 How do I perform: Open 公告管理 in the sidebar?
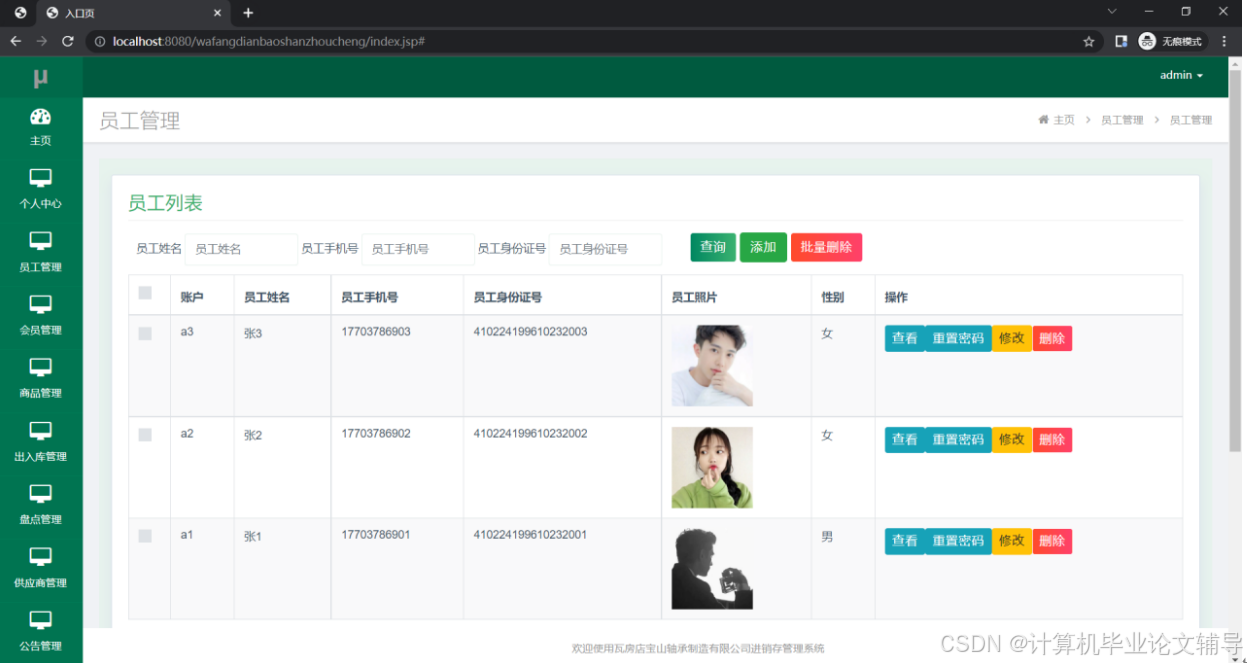[40, 630]
